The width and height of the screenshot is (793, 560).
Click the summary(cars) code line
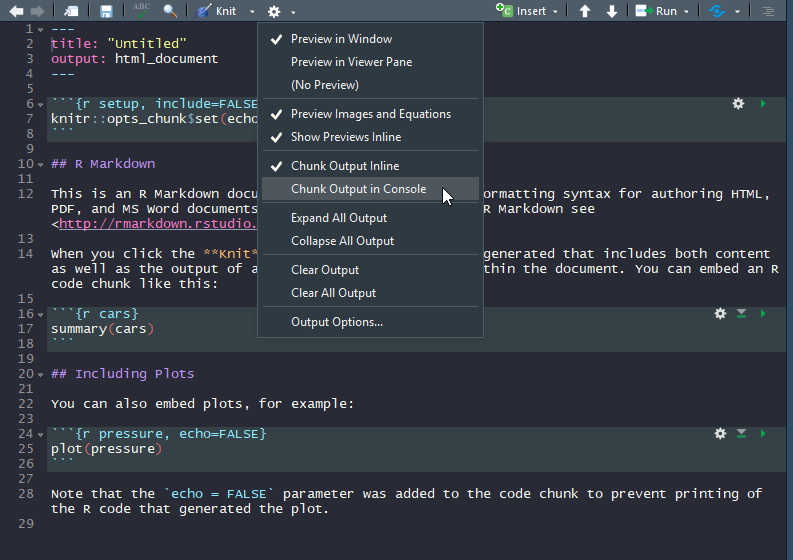point(103,329)
